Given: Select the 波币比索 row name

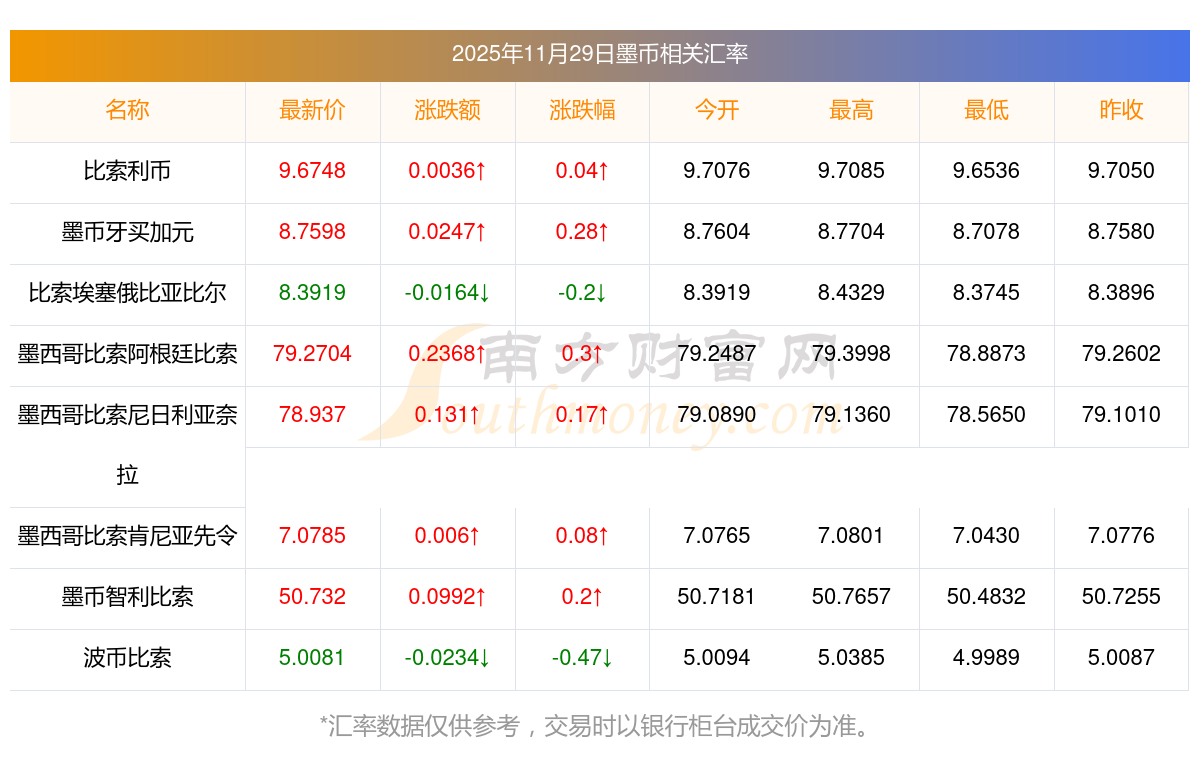Looking at the screenshot, I should [127, 658].
